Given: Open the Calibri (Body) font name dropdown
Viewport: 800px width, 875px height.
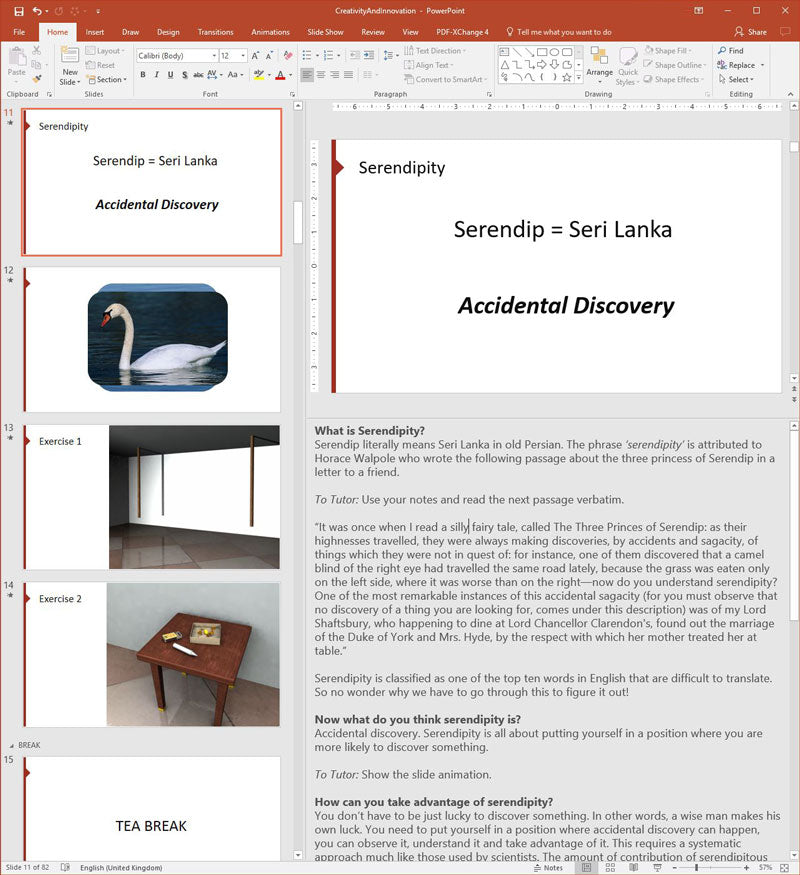Looking at the screenshot, I should click(214, 56).
